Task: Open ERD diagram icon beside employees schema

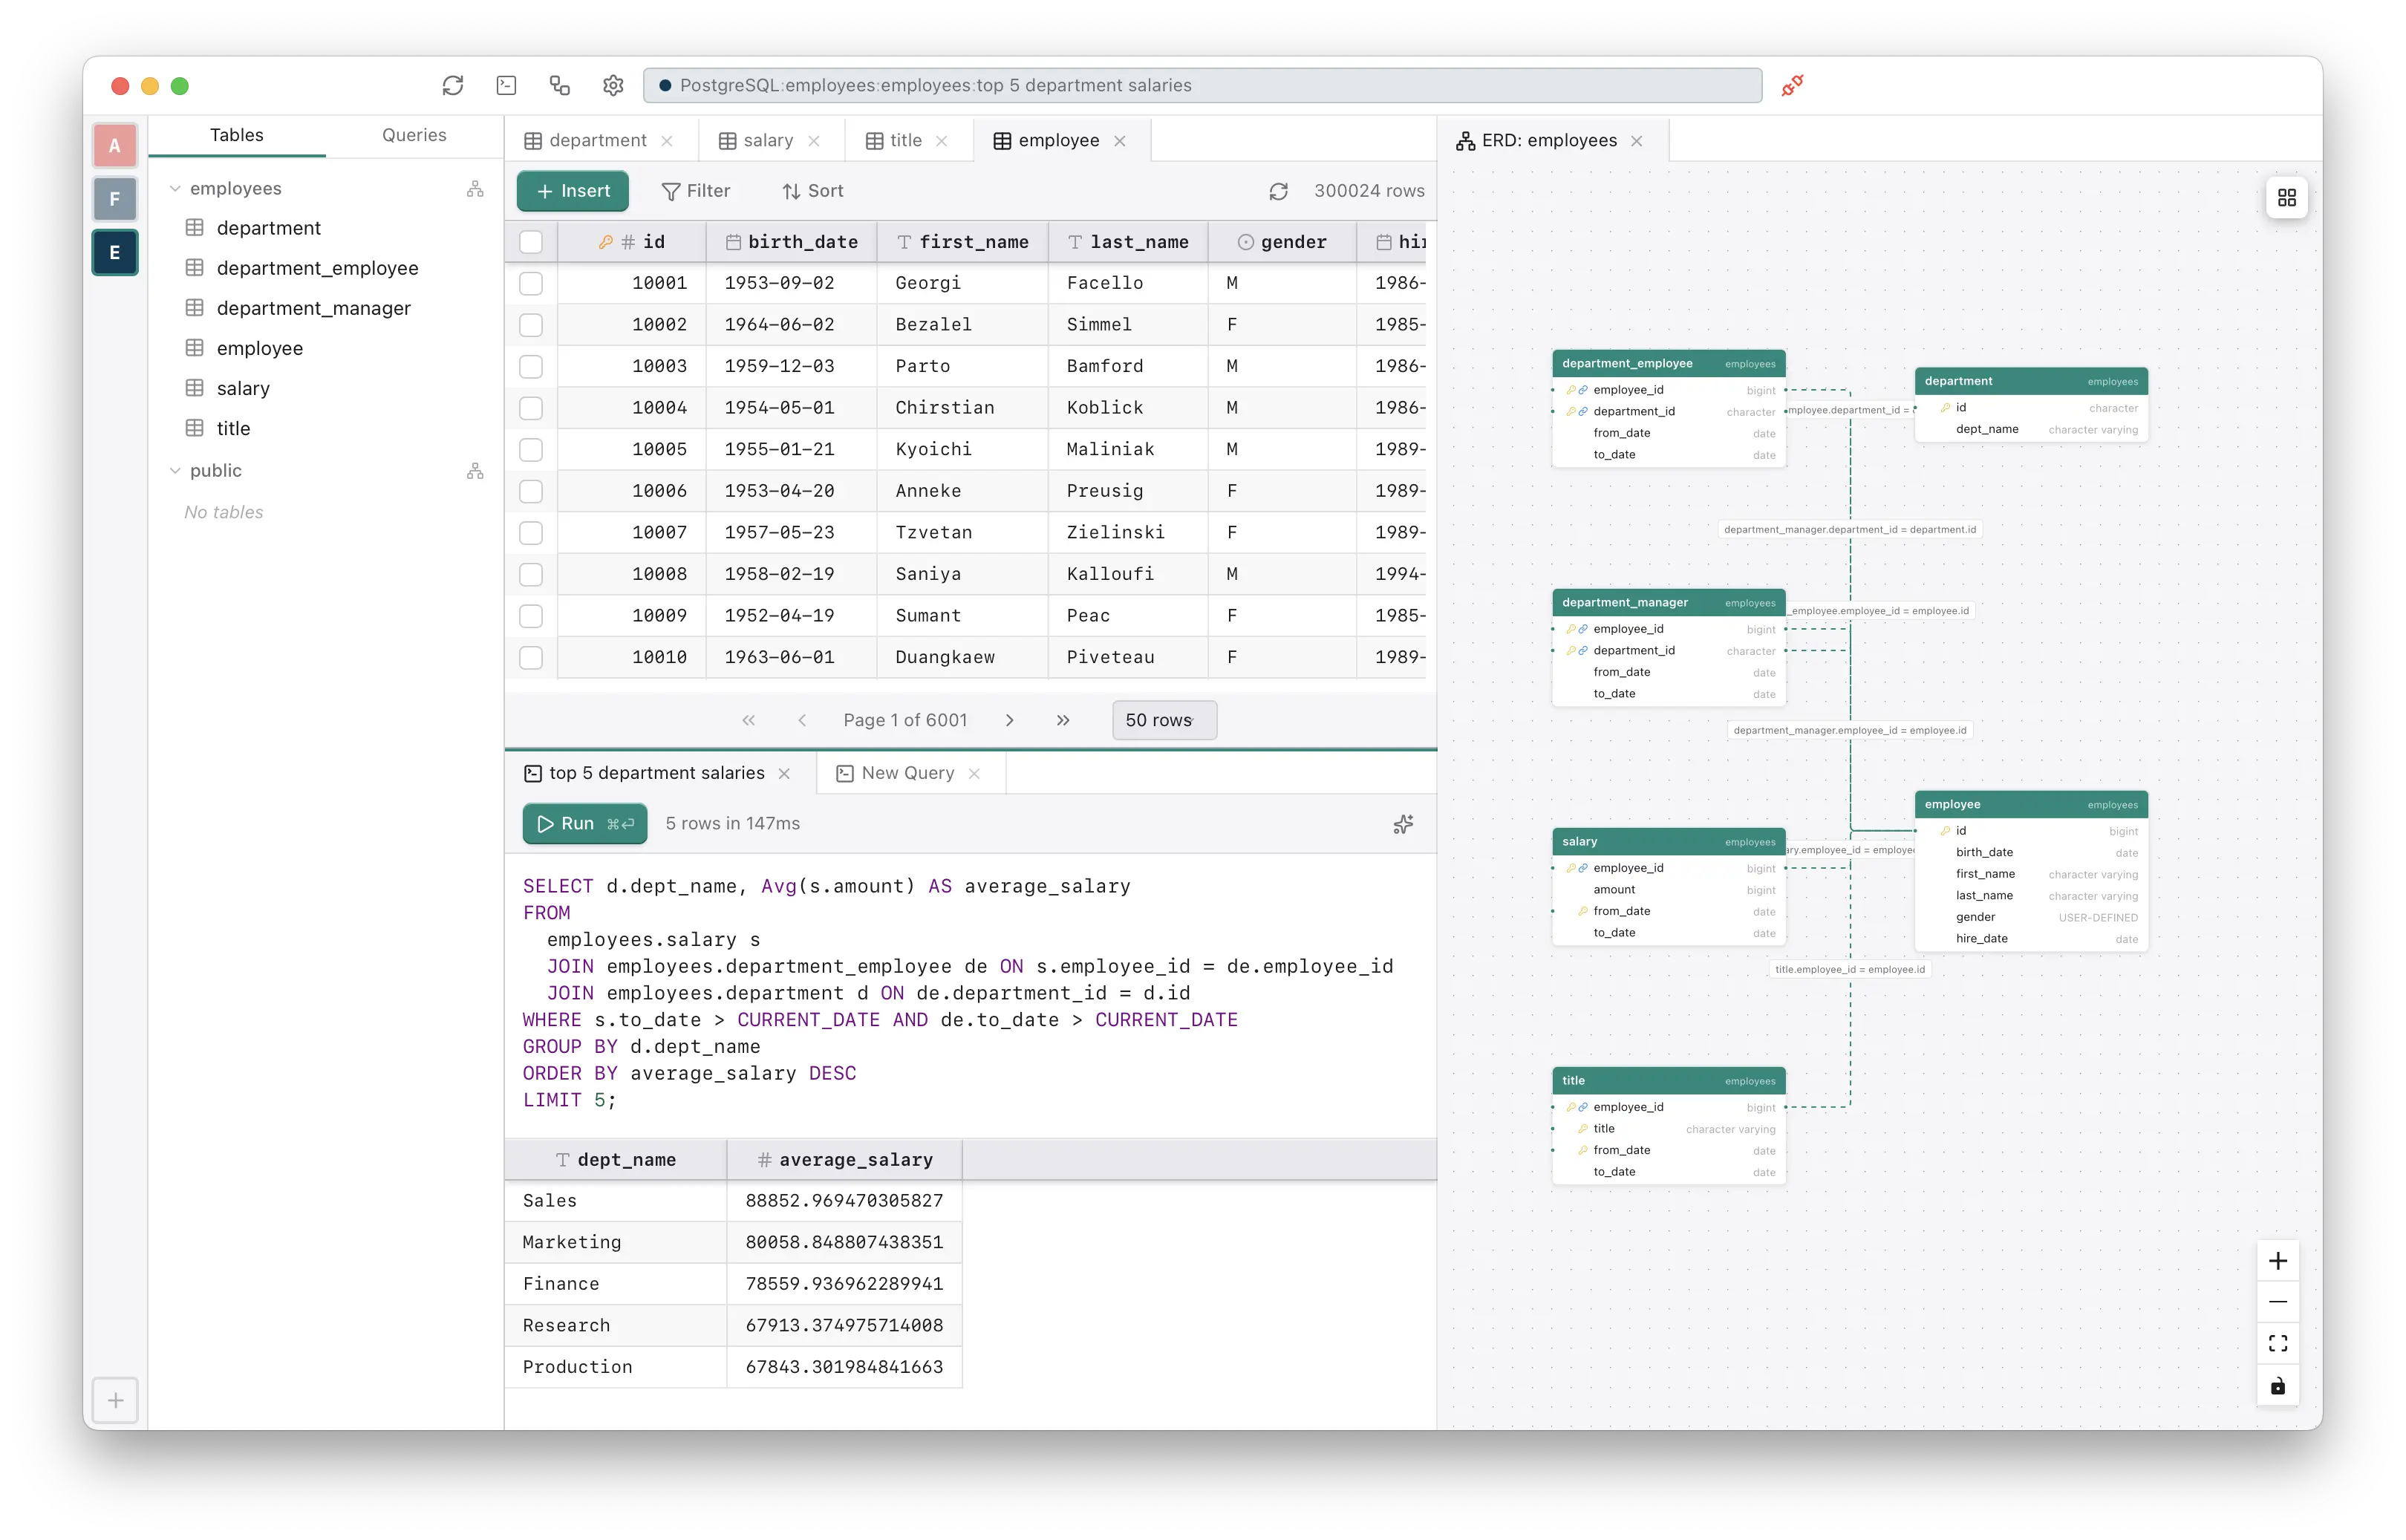Action: 475,189
